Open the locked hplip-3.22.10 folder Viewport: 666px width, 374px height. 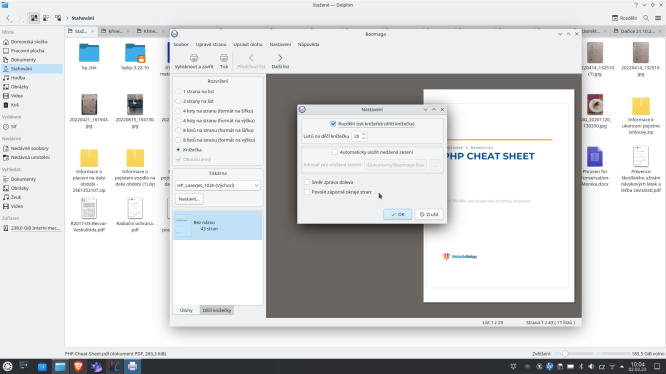tap(135, 53)
